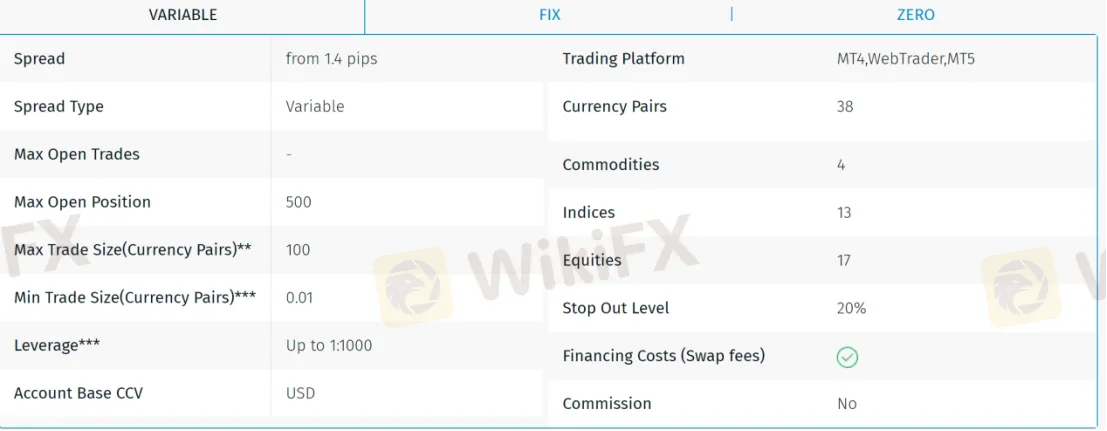Screen dimensions: 1107x431
Task: Switch to the VARIABLE account tab
Action: click(182, 15)
